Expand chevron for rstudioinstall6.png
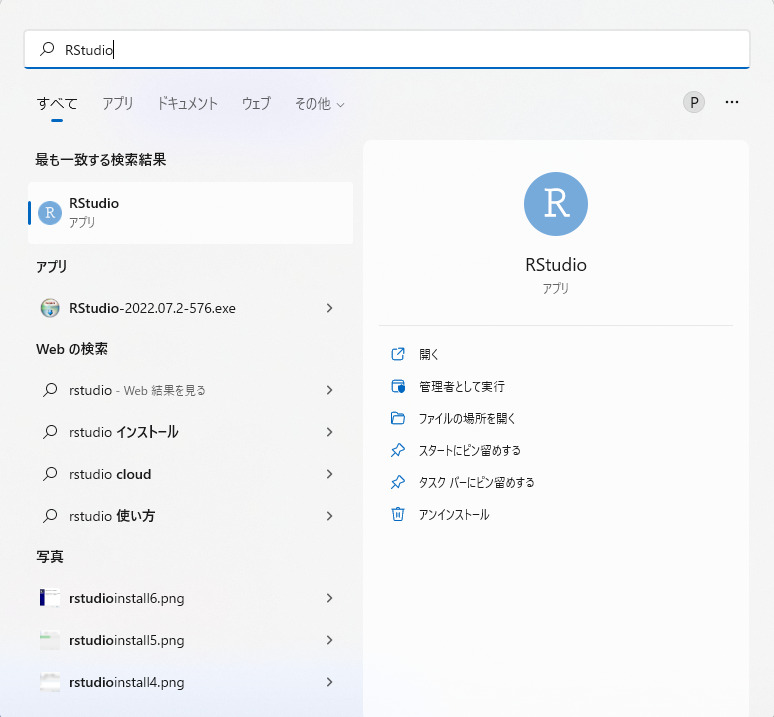Screen dimensions: 774x717 (x=329, y=598)
